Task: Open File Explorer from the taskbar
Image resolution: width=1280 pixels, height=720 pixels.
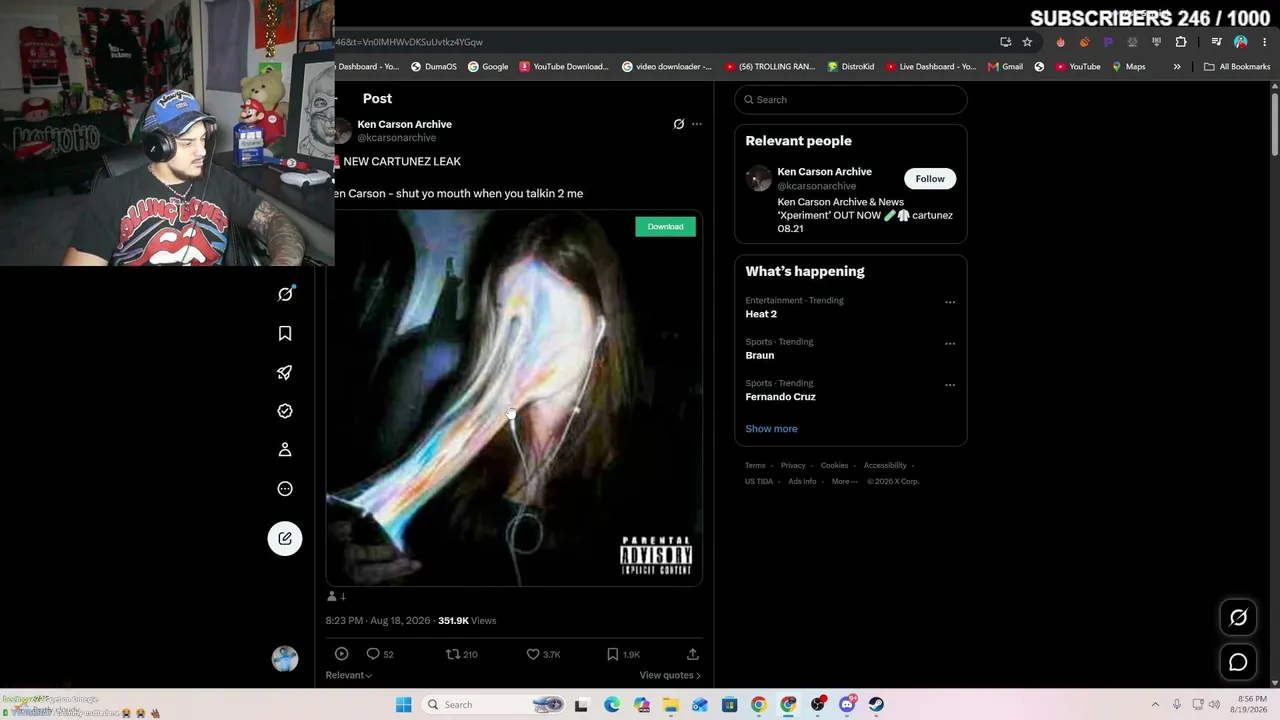Action: pos(670,705)
